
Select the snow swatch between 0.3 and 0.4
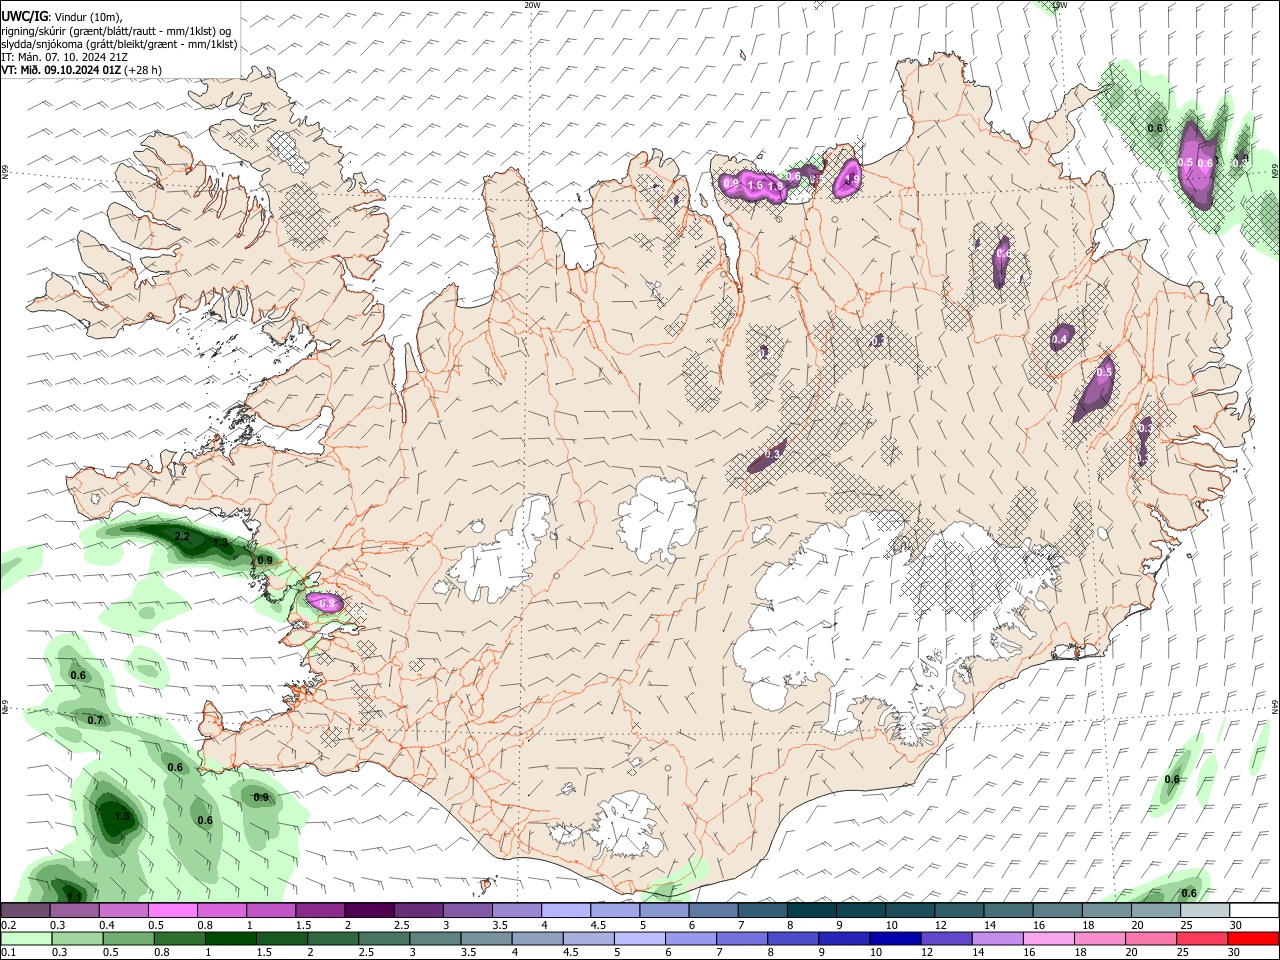pos(74,911)
